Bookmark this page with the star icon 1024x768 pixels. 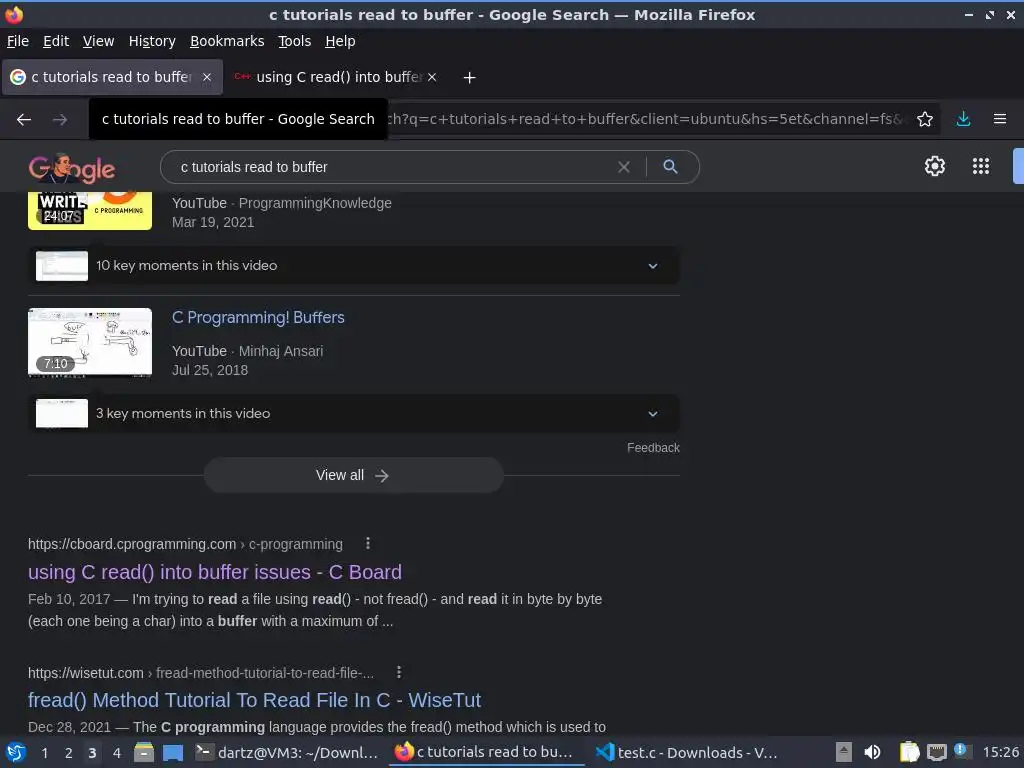tap(925, 119)
